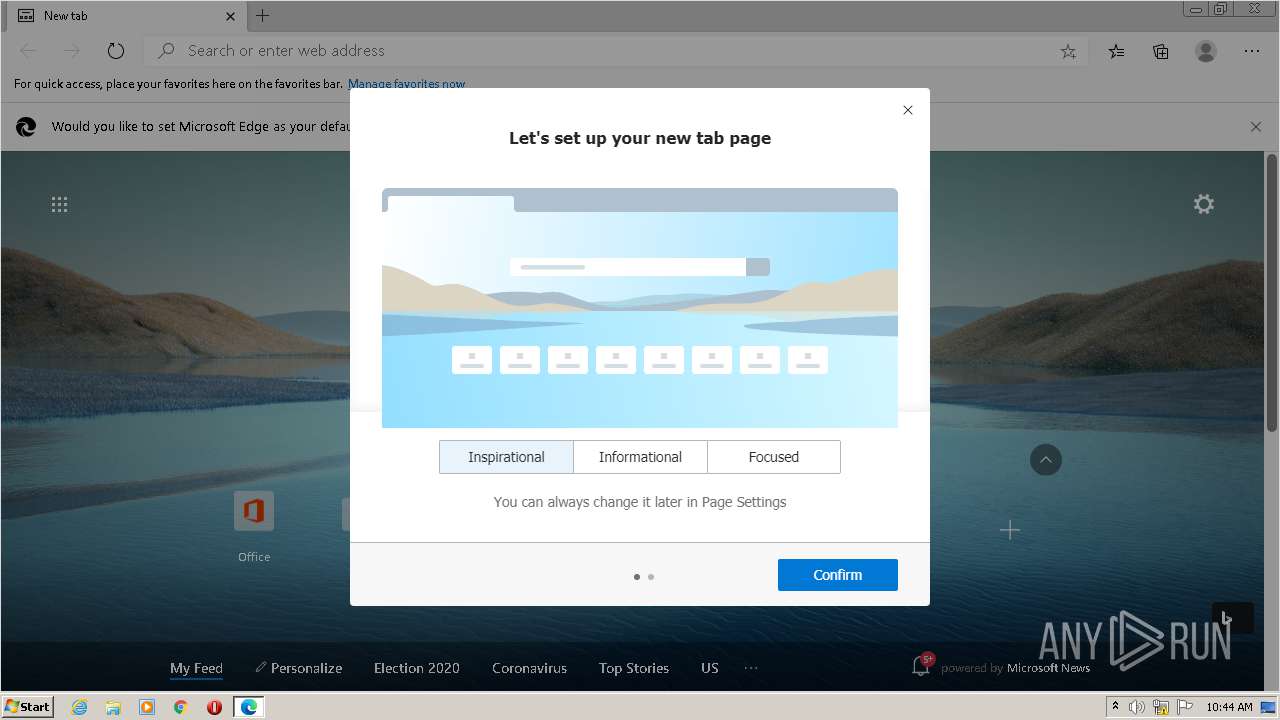
Task: Click the Edge logo in prompt bar
Action: pos(26,127)
